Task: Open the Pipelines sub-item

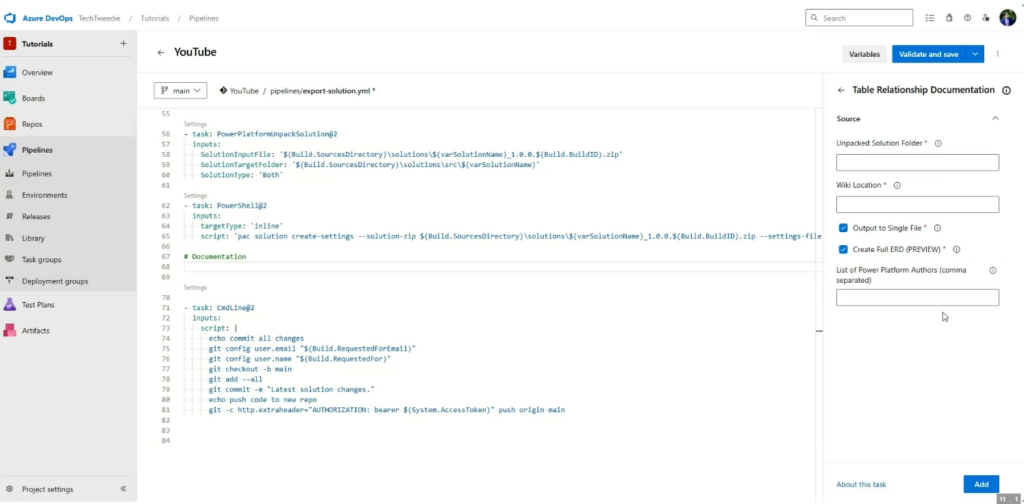Action: point(37,174)
